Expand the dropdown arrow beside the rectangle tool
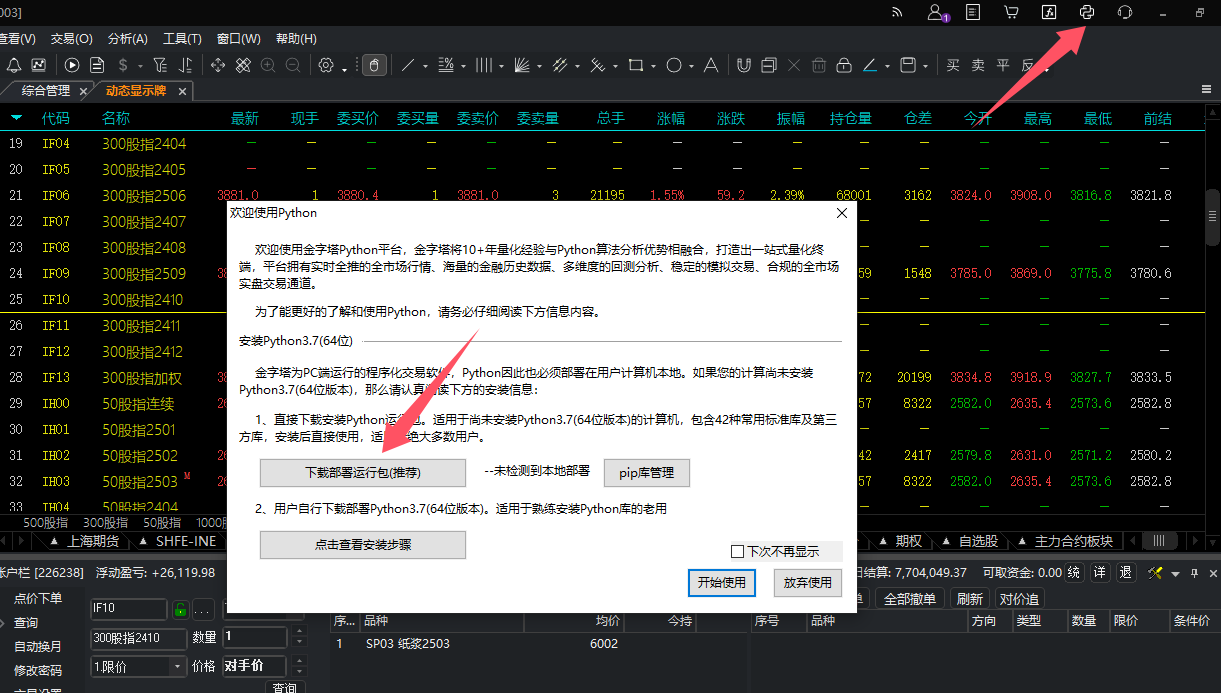The height and width of the screenshot is (693, 1221). [653, 66]
